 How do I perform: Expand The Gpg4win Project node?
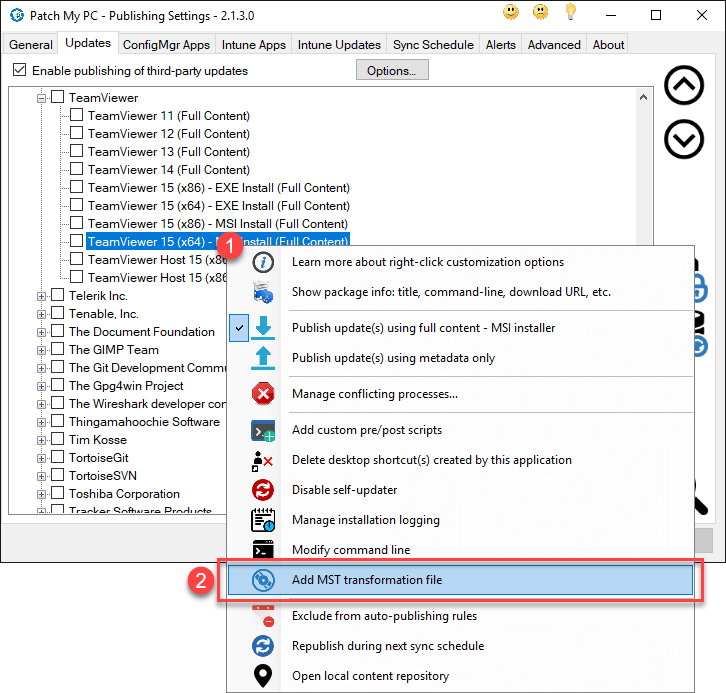[41, 387]
